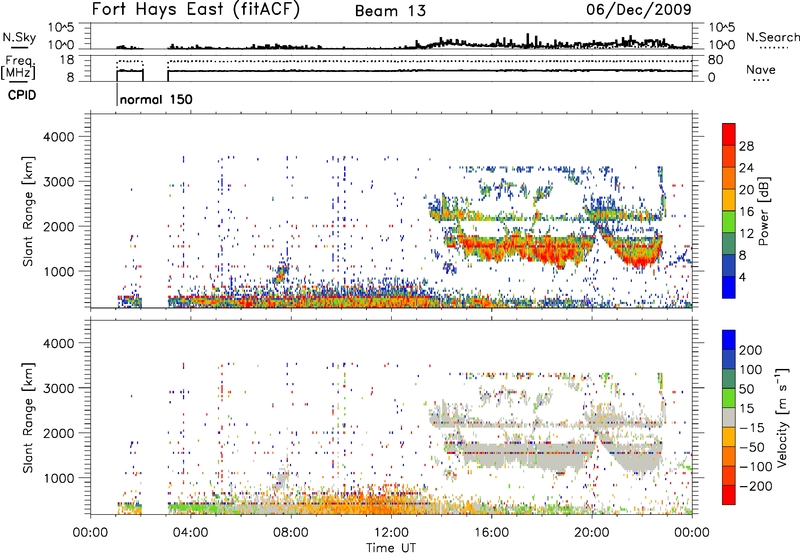Click the 'N.Search' legend label
800x554 pixels.
tap(772, 37)
